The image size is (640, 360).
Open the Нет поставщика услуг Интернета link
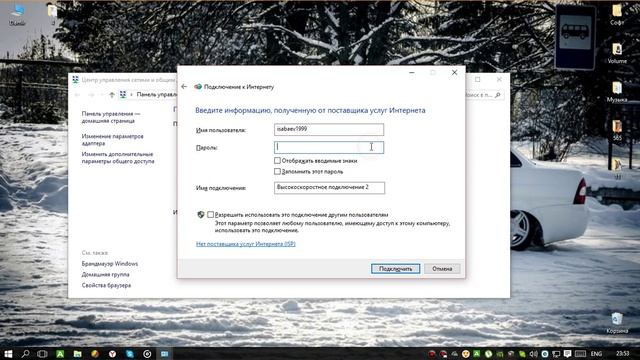[246, 244]
